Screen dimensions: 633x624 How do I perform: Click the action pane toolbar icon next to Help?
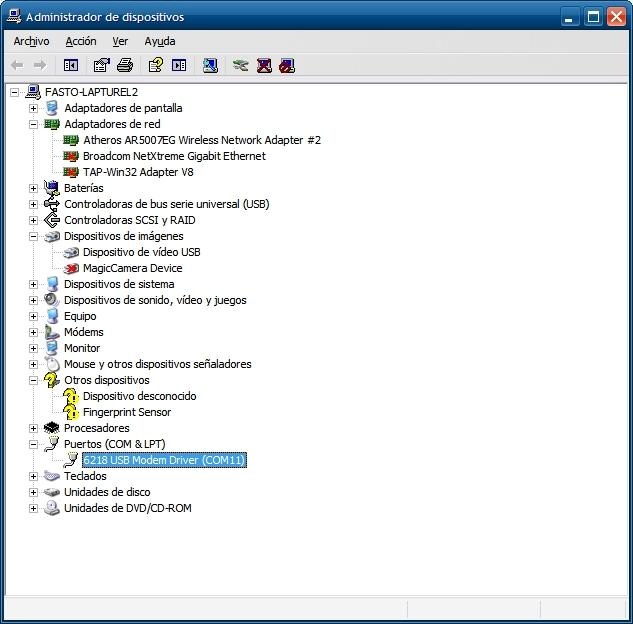click(x=179, y=65)
